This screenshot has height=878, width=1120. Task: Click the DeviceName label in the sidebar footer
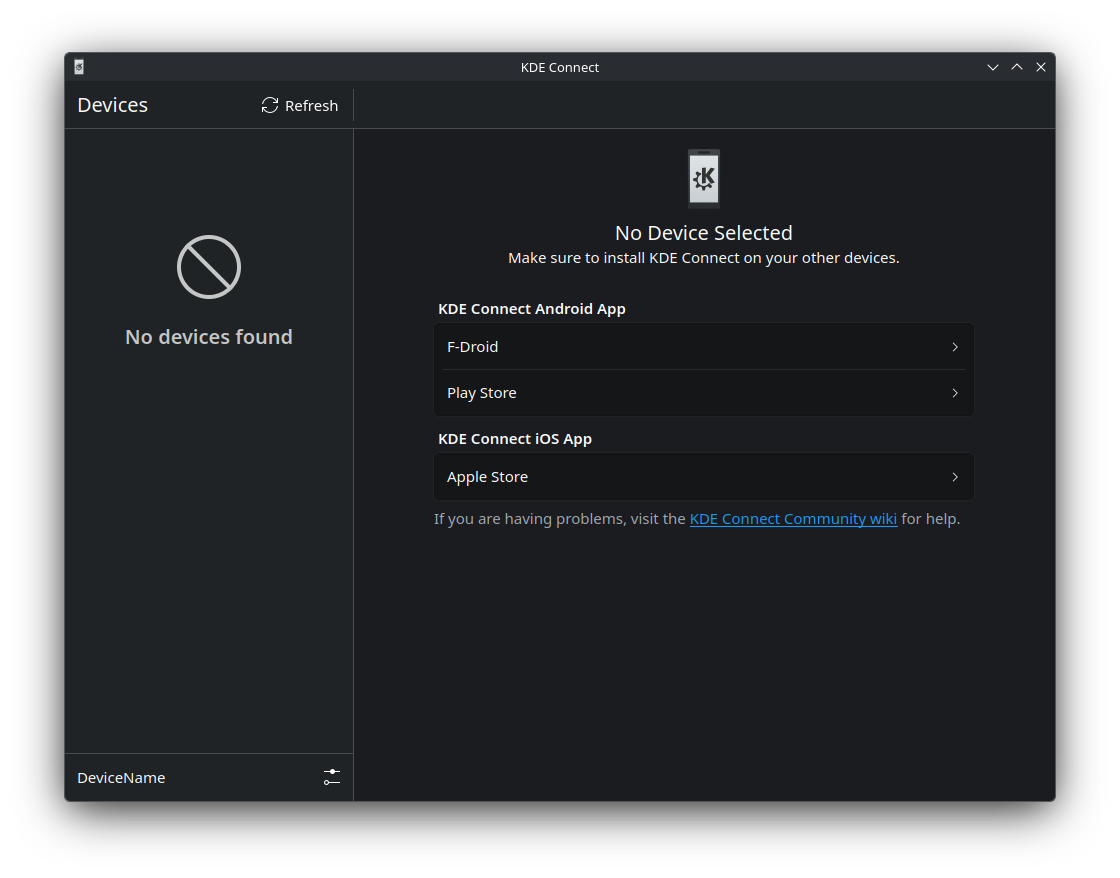121,778
